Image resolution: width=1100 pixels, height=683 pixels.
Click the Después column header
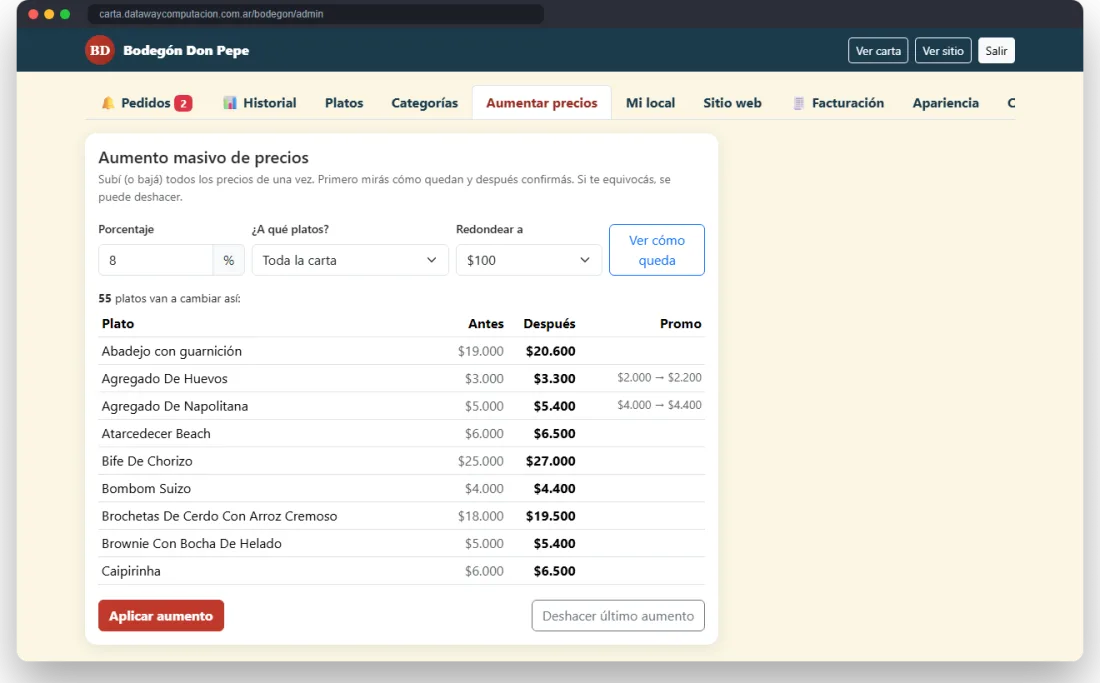pyautogui.click(x=549, y=324)
